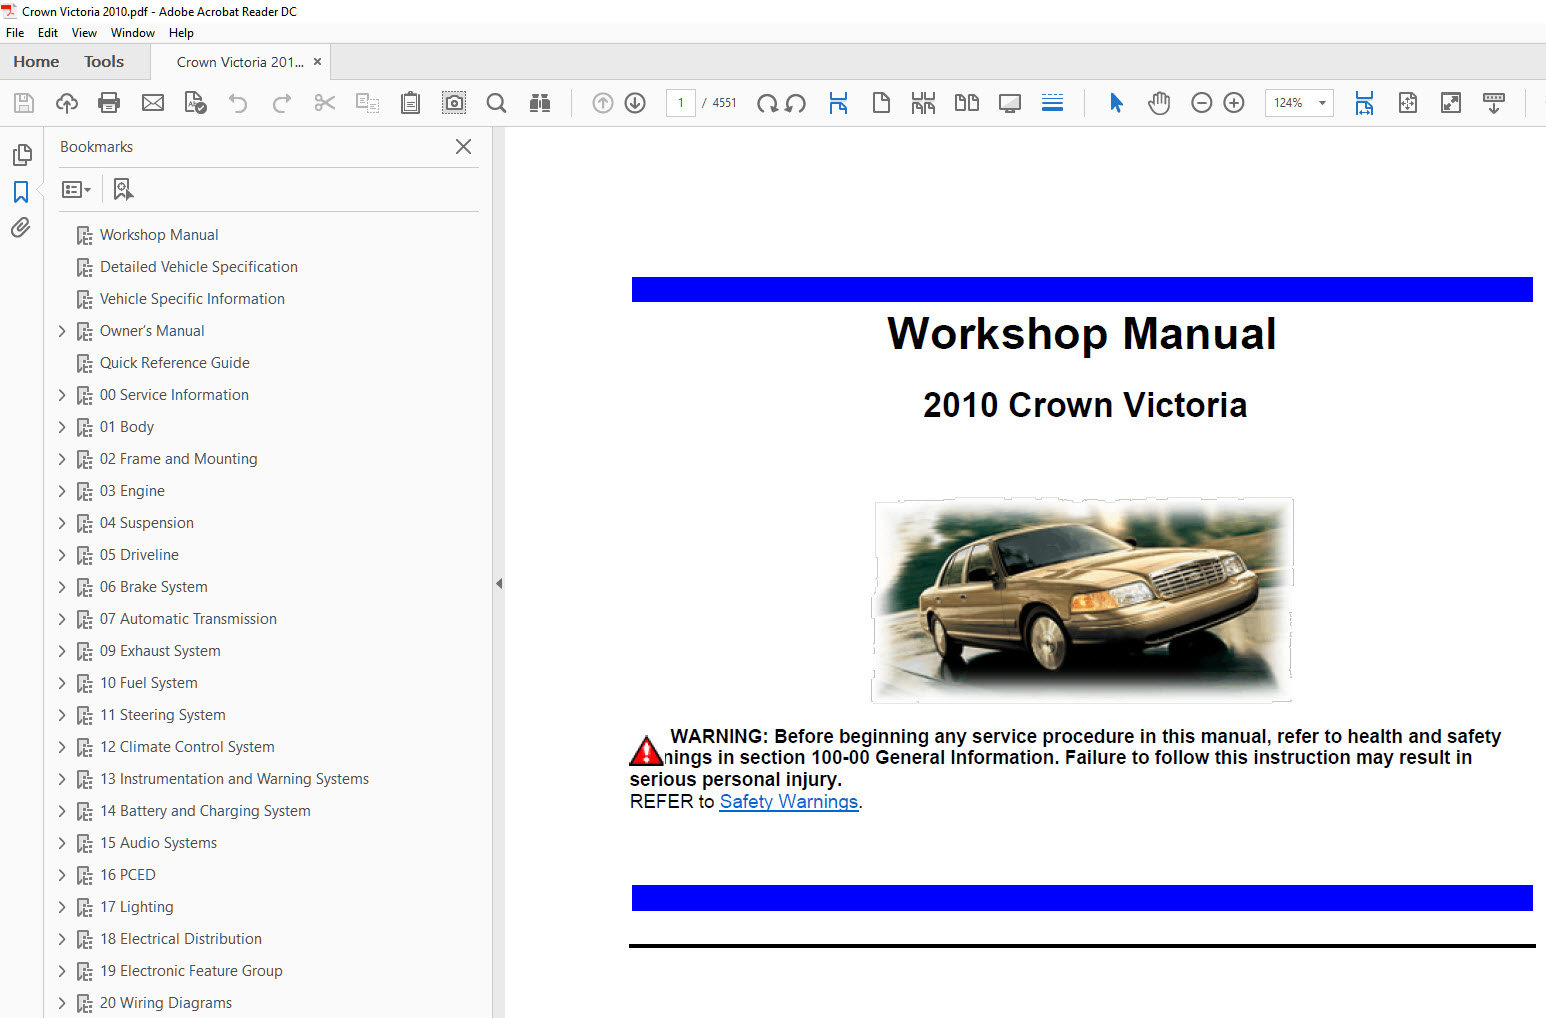Open the View menu
1546x1018 pixels.
tap(84, 33)
